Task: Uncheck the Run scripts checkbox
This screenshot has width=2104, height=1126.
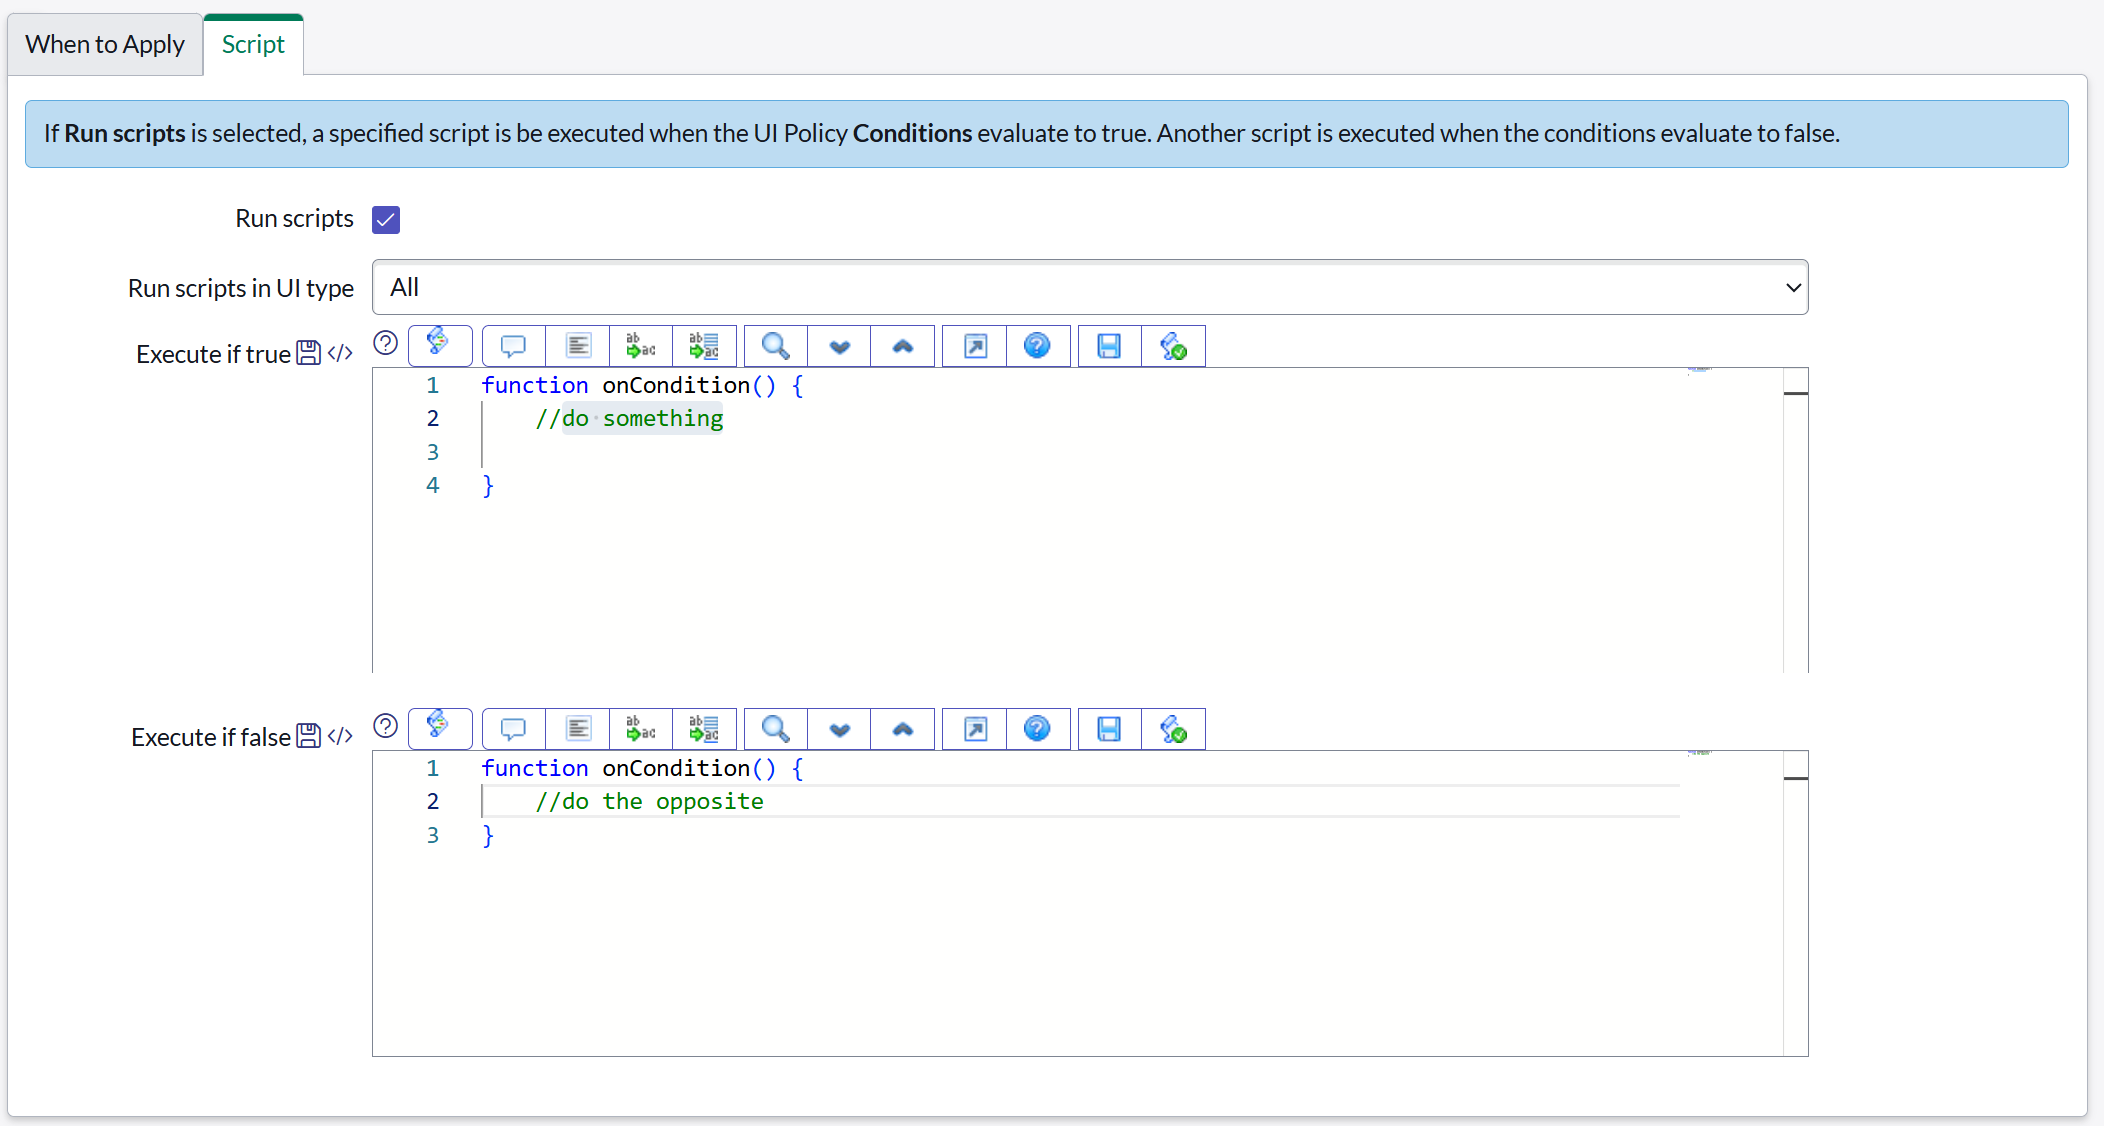Action: (x=386, y=219)
